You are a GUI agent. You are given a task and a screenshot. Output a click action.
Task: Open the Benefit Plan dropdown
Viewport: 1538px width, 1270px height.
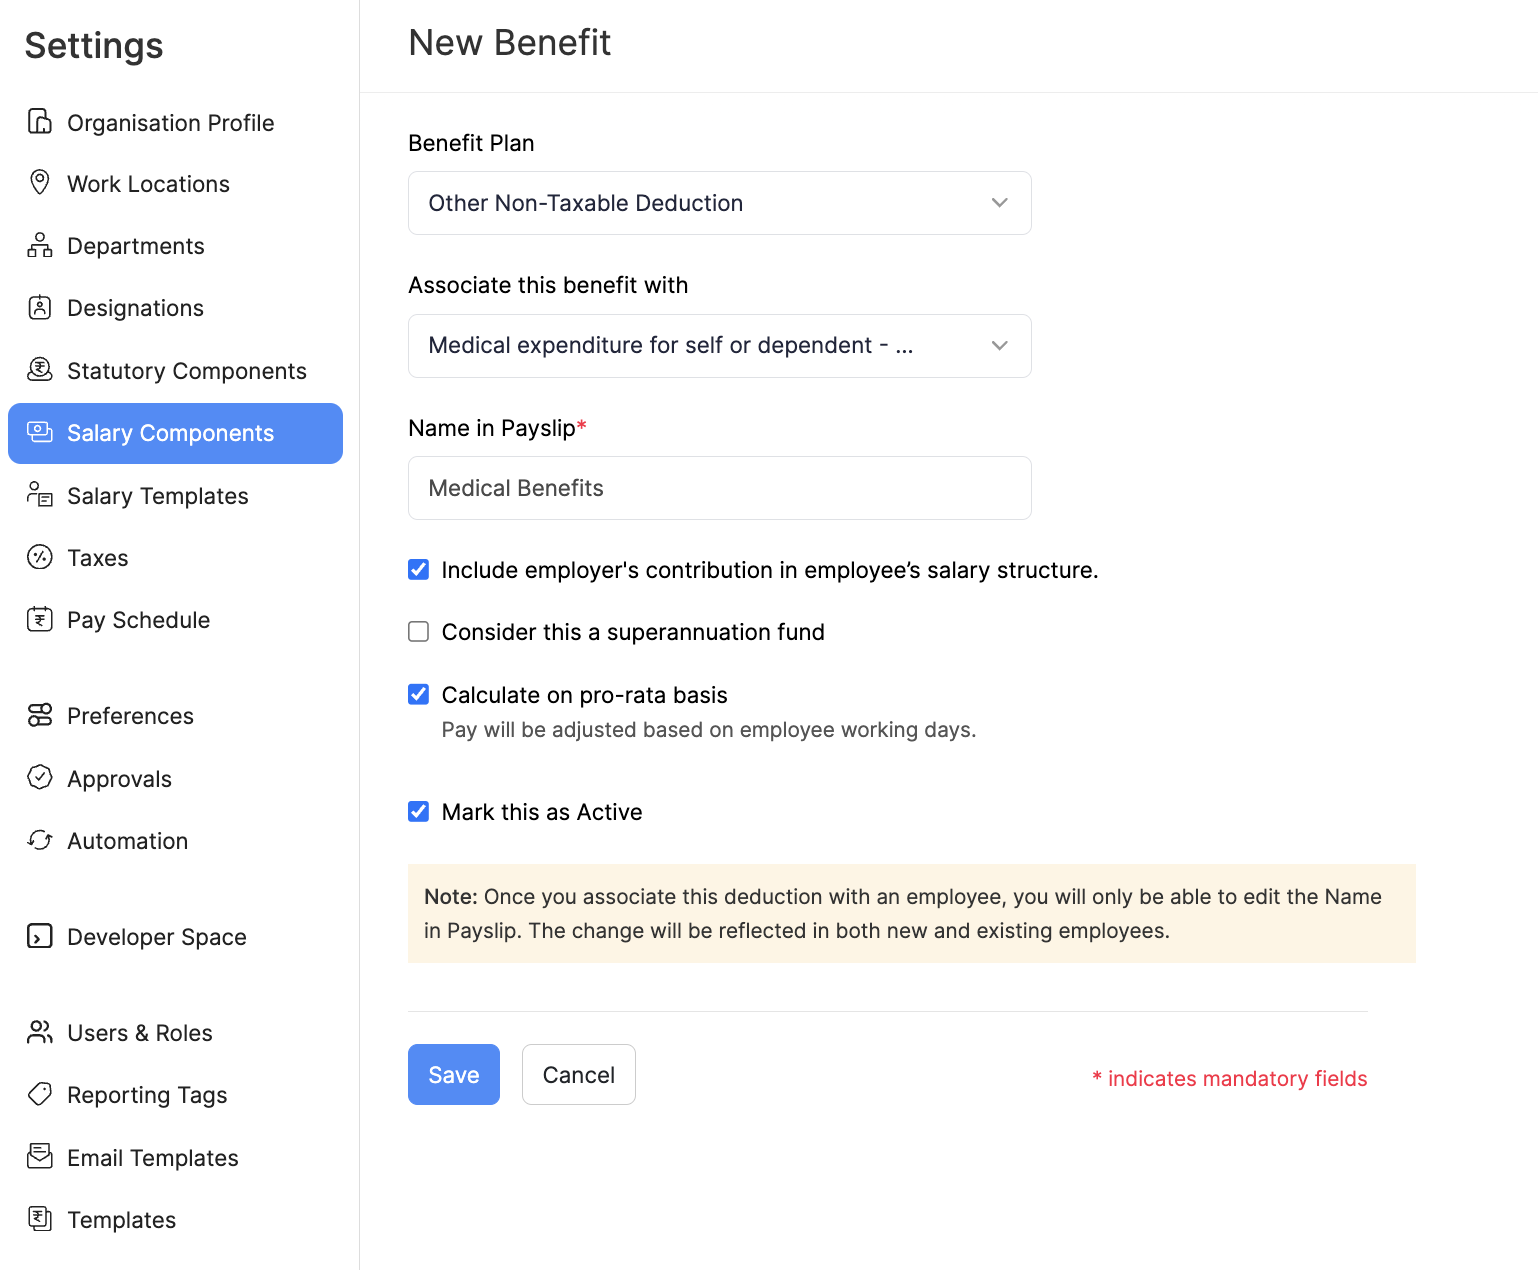point(719,203)
